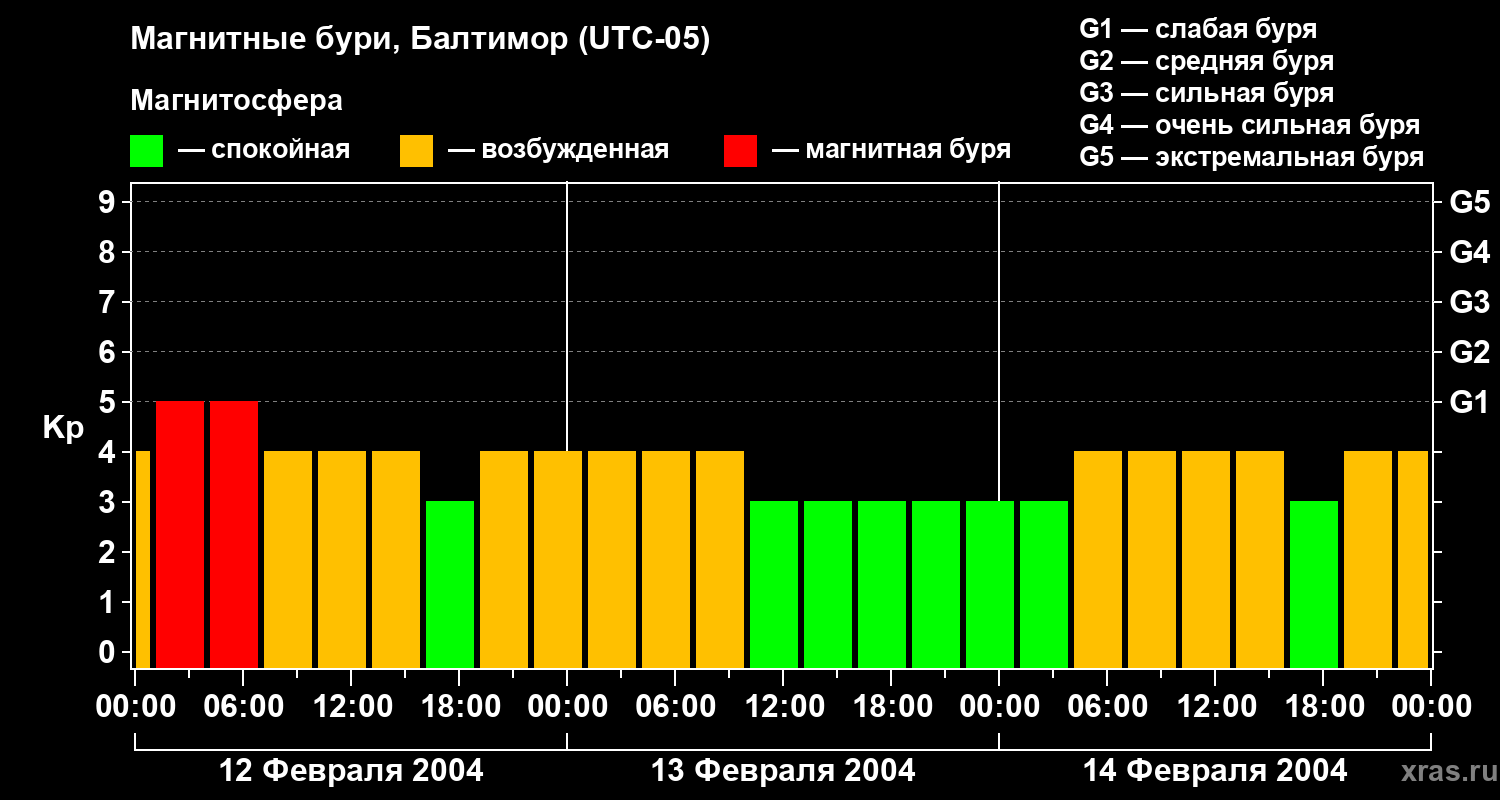Click the orange "возбужденная" legend swatch
This screenshot has width=1500, height=800.
point(416,151)
